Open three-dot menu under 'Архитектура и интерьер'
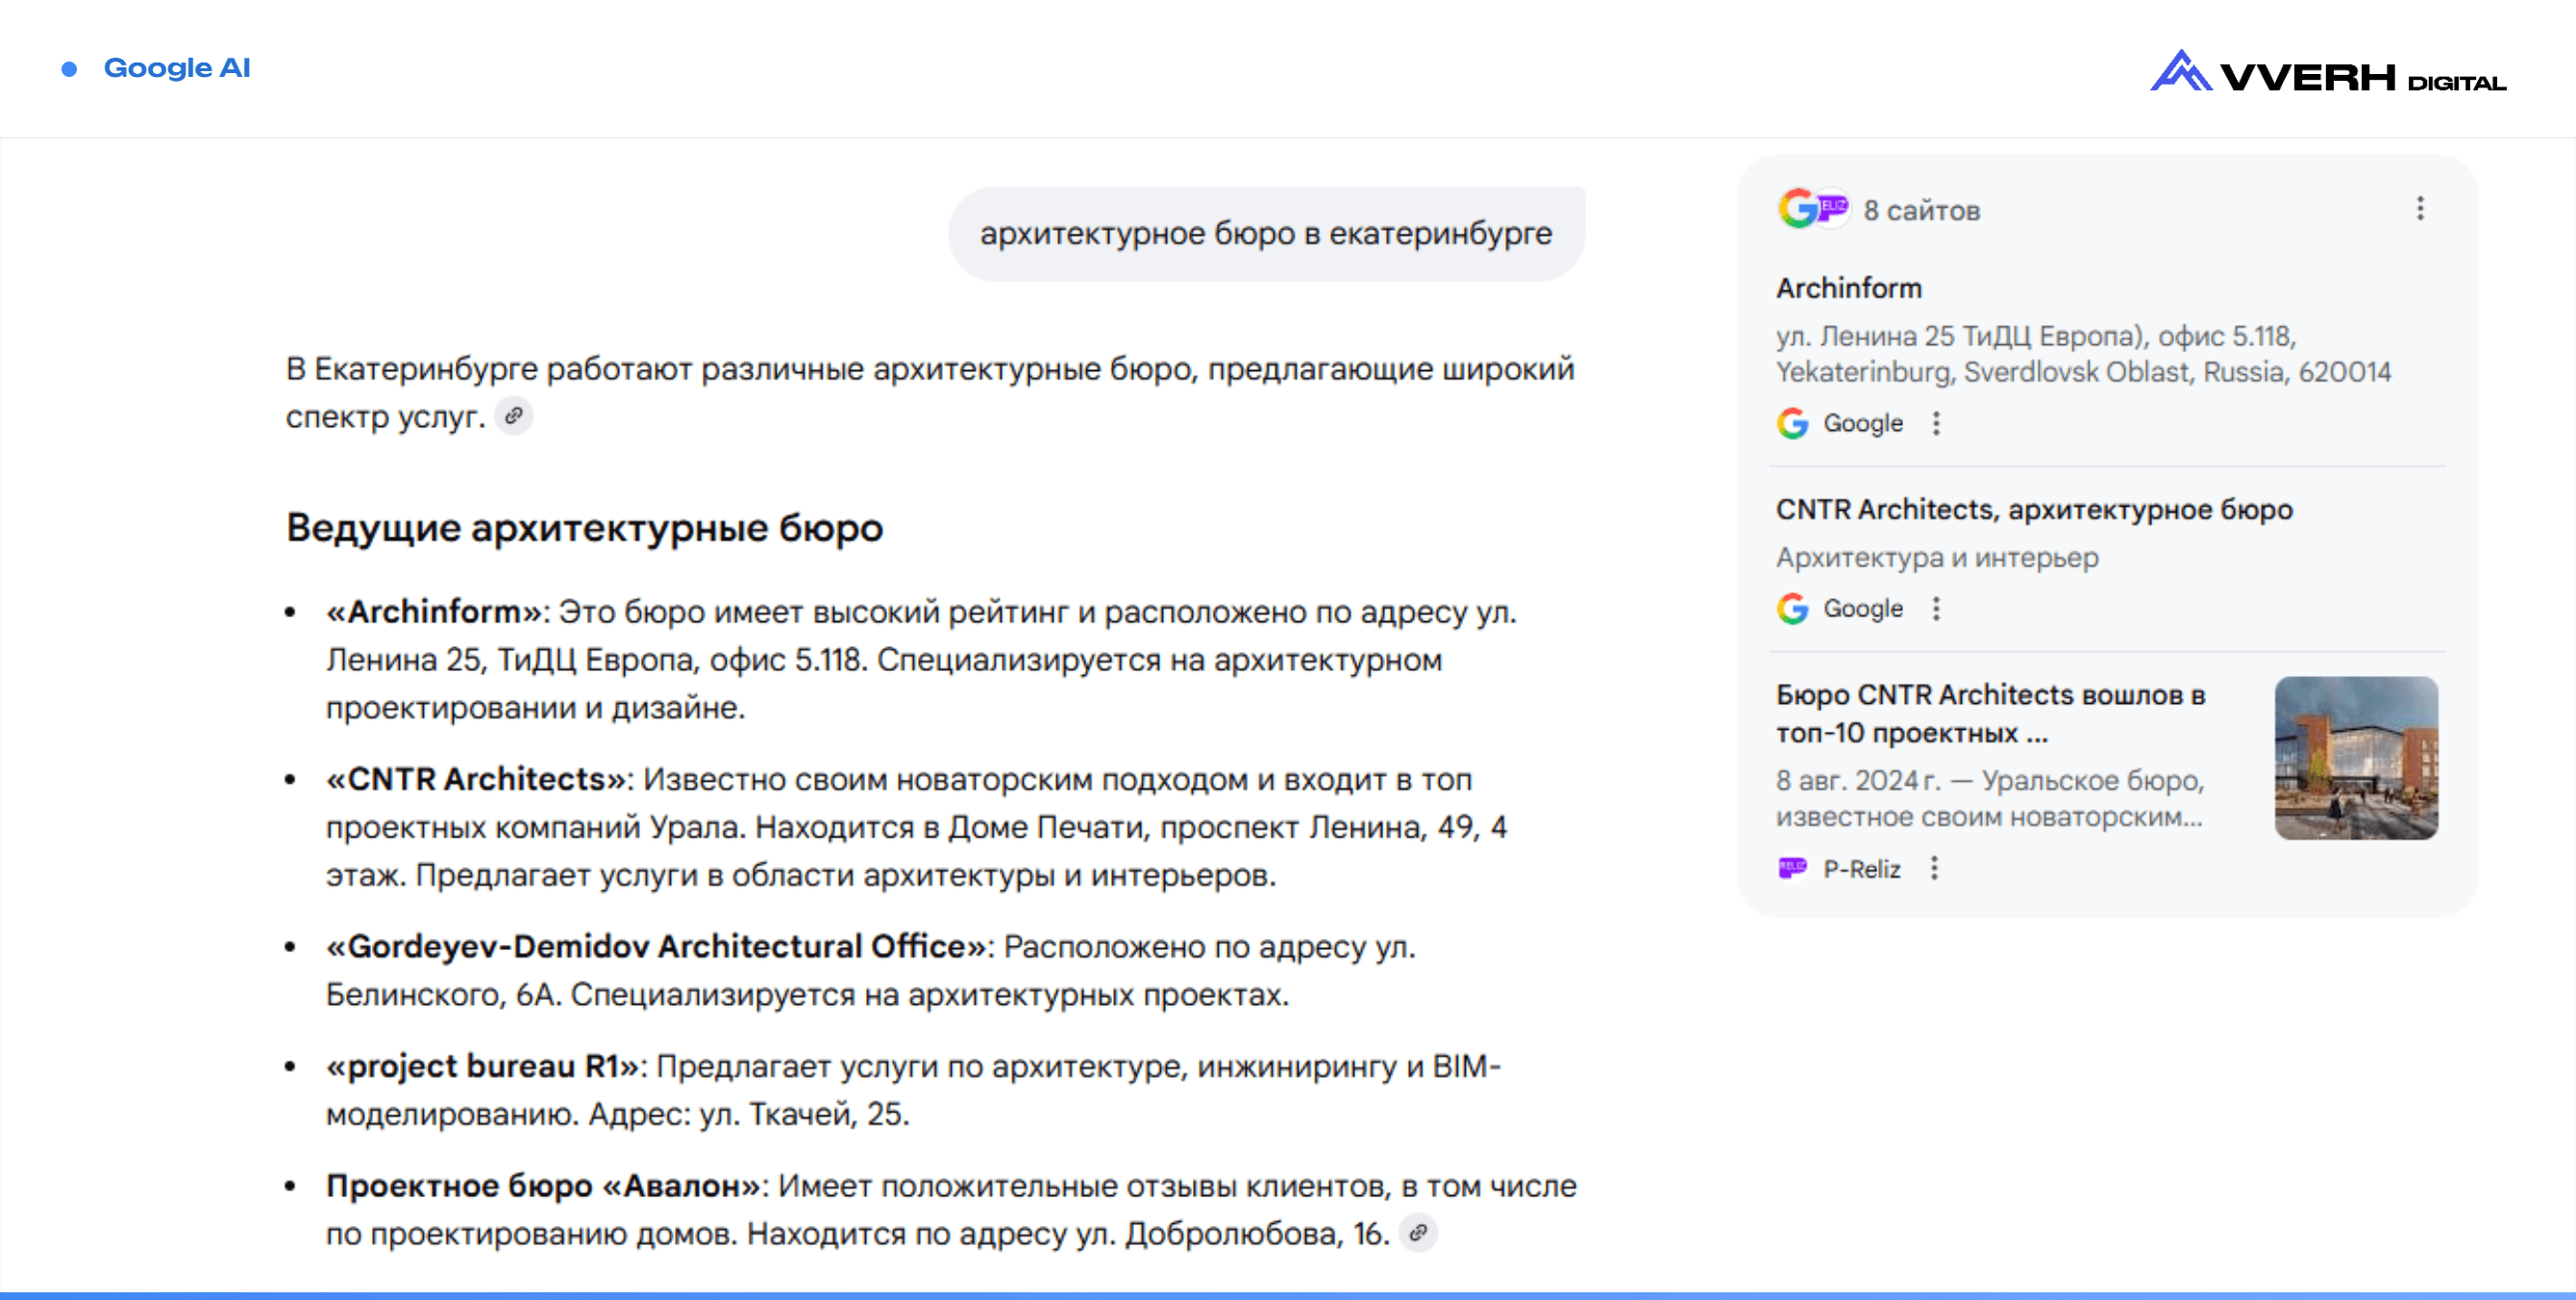The image size is (2576, 1300). point(1936,609)
